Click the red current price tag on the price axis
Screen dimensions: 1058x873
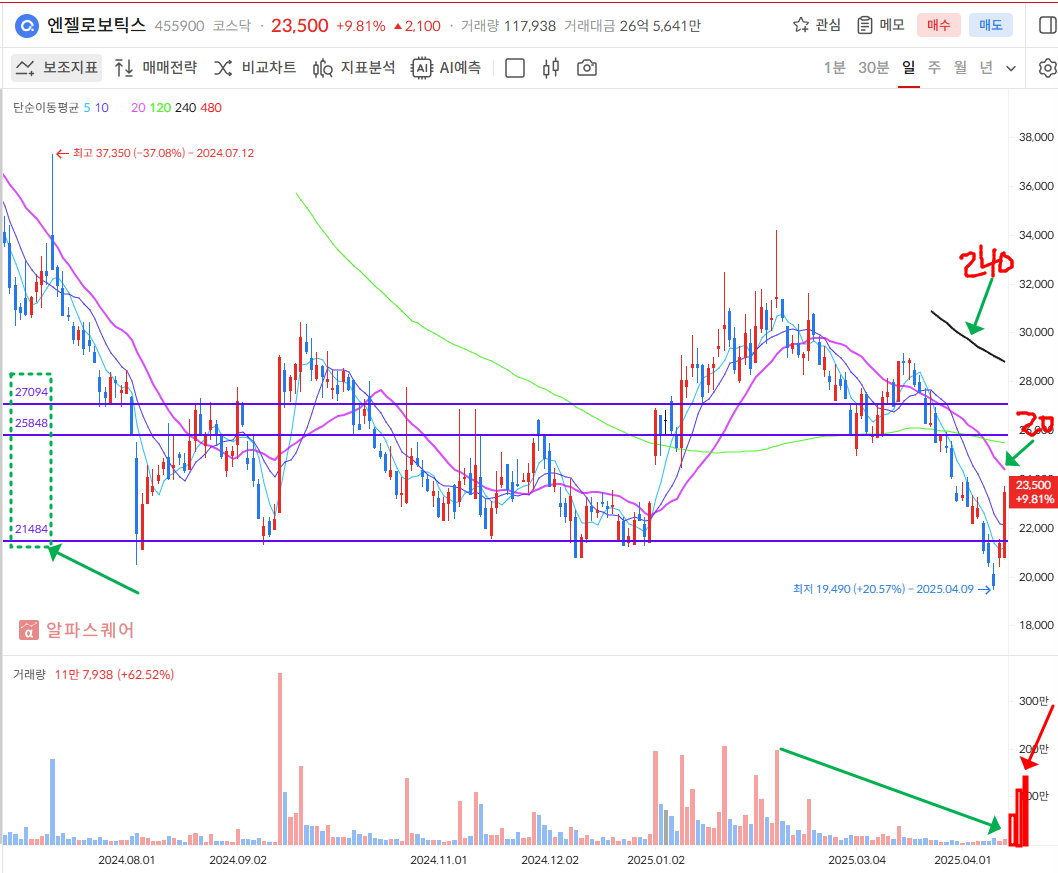(x=1033, y=492)
